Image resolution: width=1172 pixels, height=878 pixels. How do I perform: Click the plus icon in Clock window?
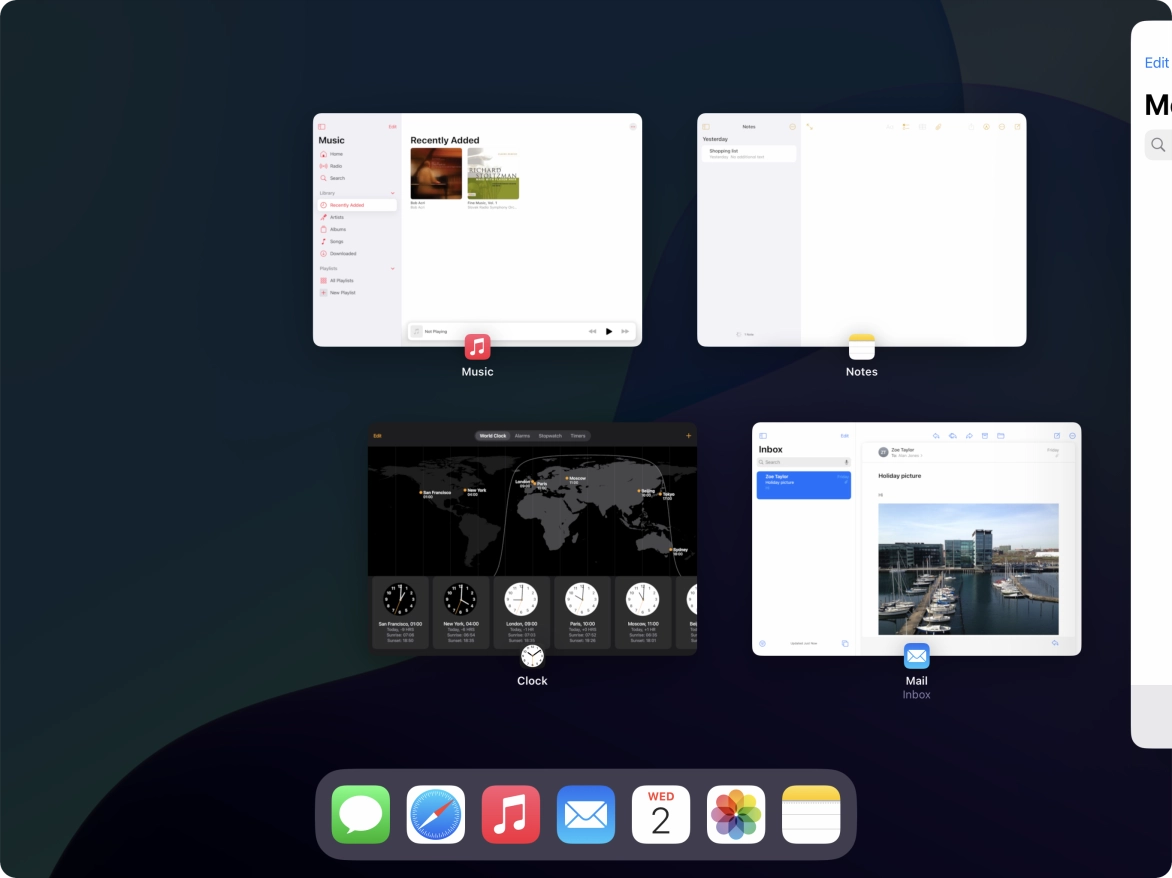tap(688, 436)
